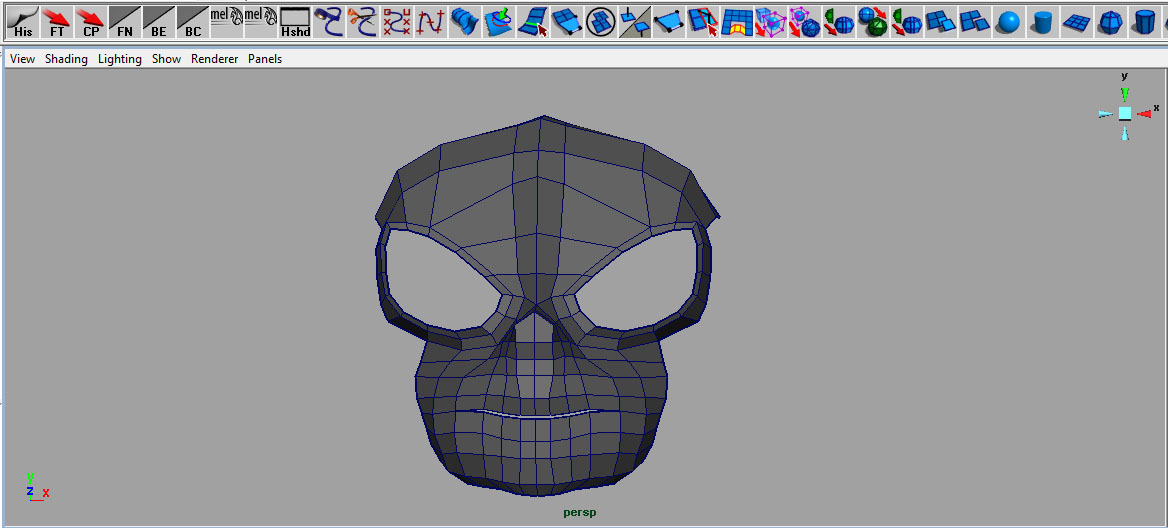Click the CP shelf button
The height and width of the screenshot is (528, 1168).
point(91,22)
